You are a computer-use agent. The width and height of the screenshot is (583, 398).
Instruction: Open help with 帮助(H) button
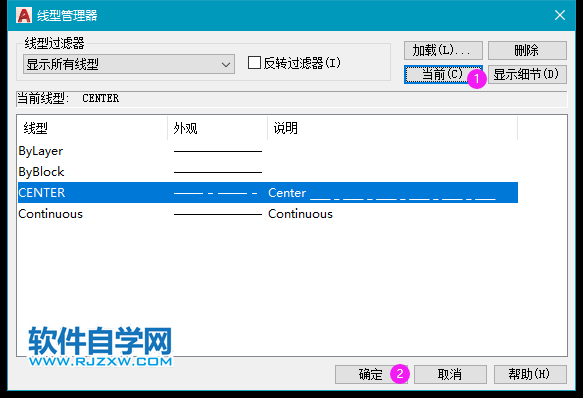[x=530, y=374]
